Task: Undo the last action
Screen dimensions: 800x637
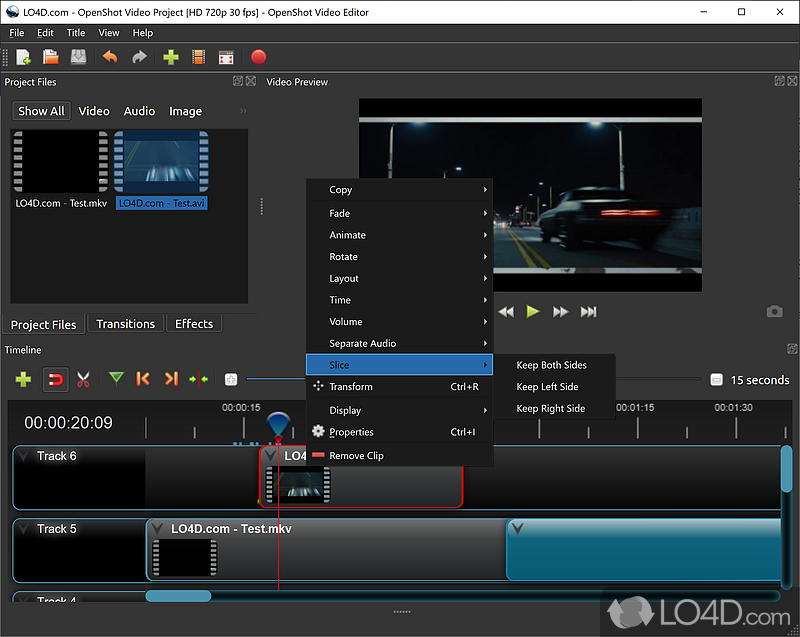Action: [110, 57]
